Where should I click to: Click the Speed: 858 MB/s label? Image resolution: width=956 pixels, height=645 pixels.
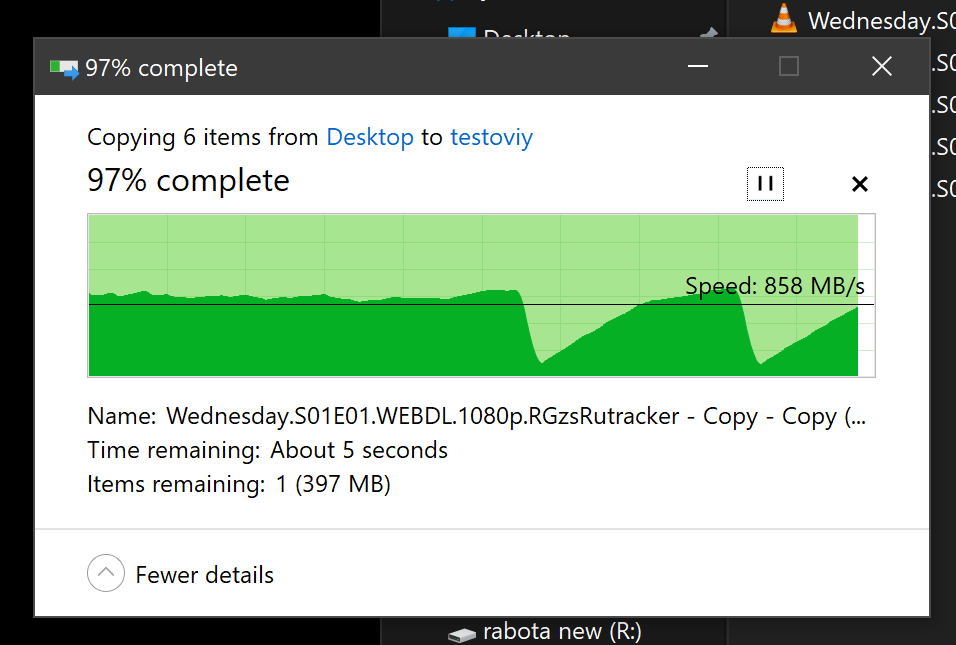pyautogui.click(x=775, y=285)
